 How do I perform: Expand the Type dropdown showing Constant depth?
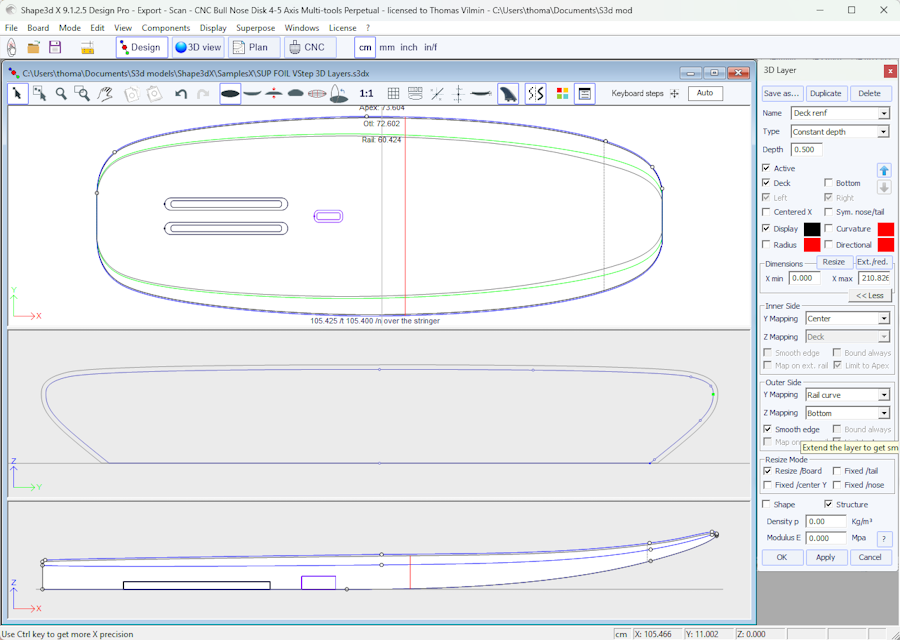click(884, 132)
